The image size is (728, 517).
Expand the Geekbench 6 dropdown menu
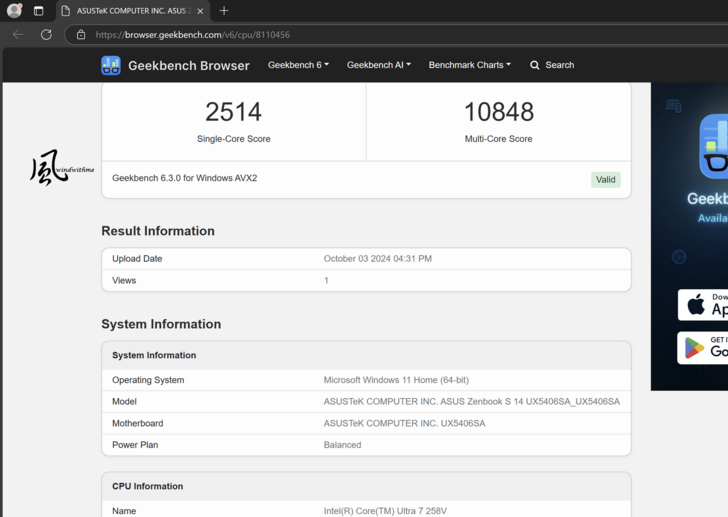(298, 65)
